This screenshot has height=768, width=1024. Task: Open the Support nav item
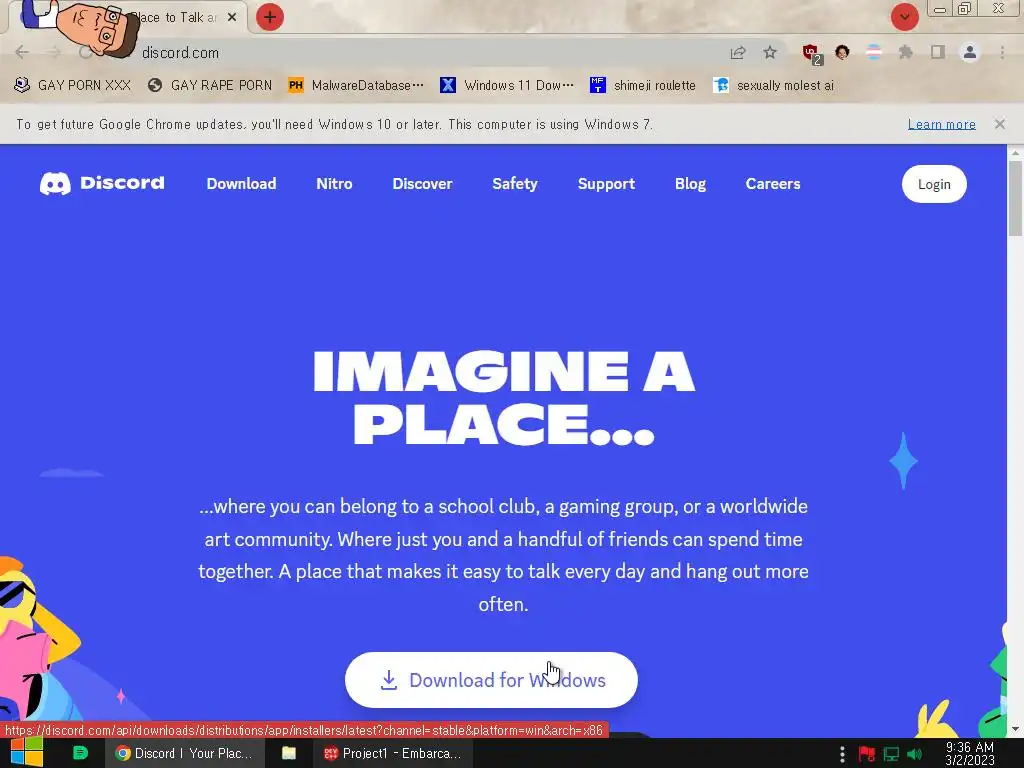click(x=606, y=184)
